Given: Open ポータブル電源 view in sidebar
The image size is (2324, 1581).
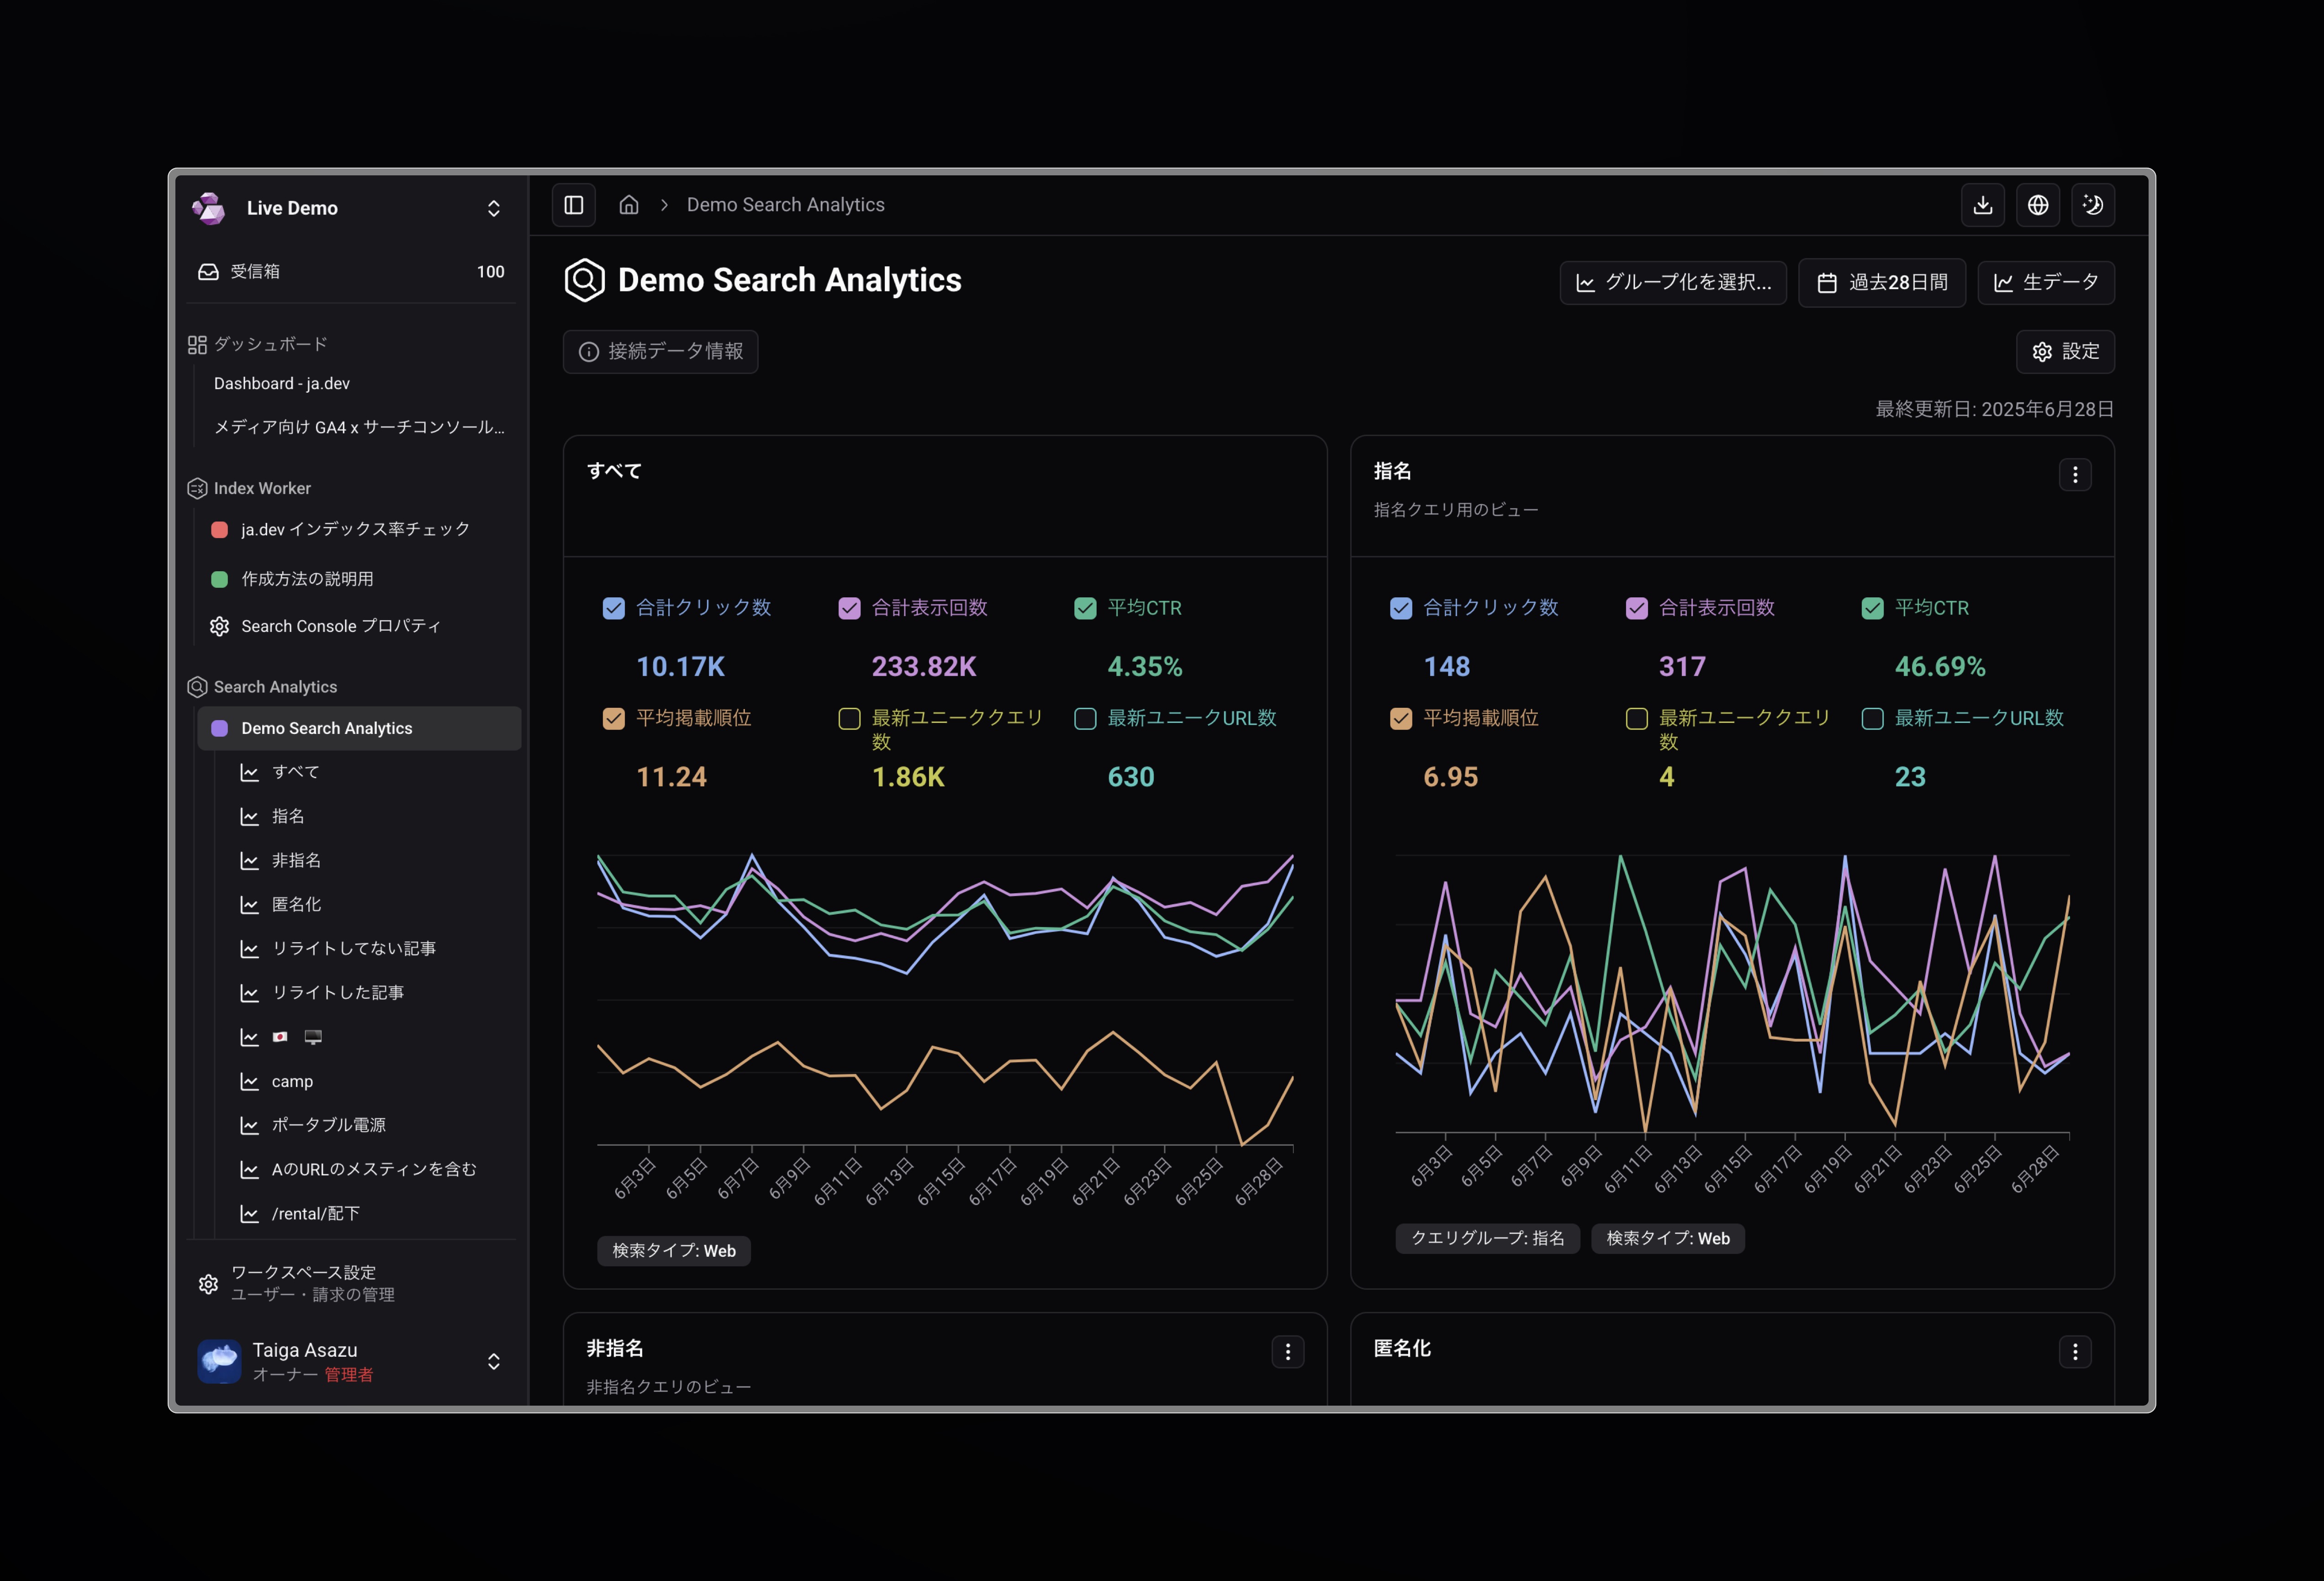Looking at the screenshot, I should click(x=328, y=1125).
